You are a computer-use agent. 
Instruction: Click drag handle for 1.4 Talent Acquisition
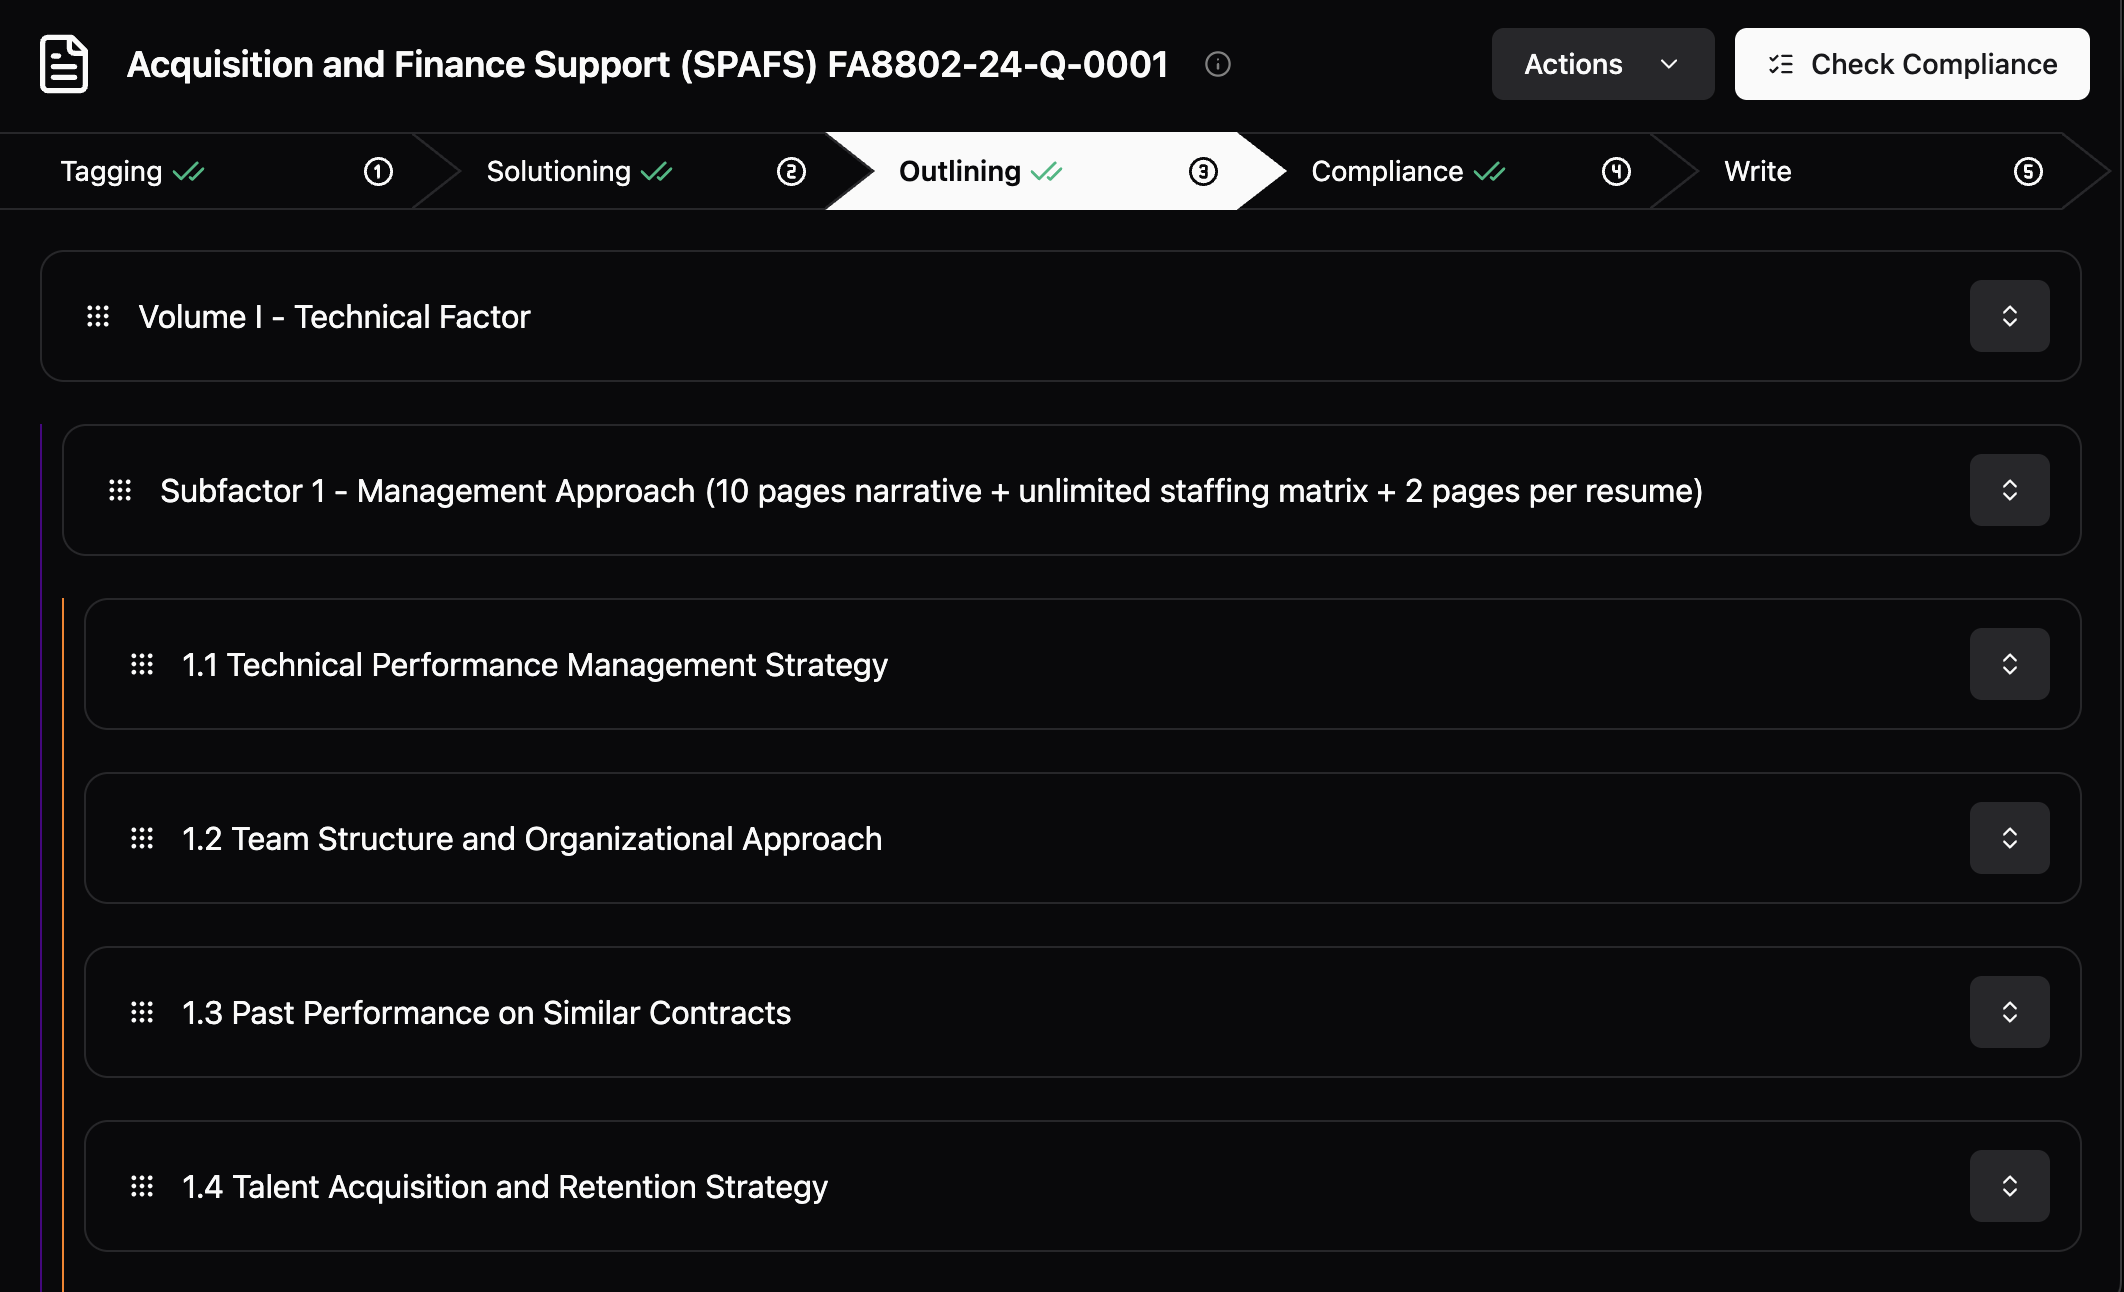pos(142,1186)
